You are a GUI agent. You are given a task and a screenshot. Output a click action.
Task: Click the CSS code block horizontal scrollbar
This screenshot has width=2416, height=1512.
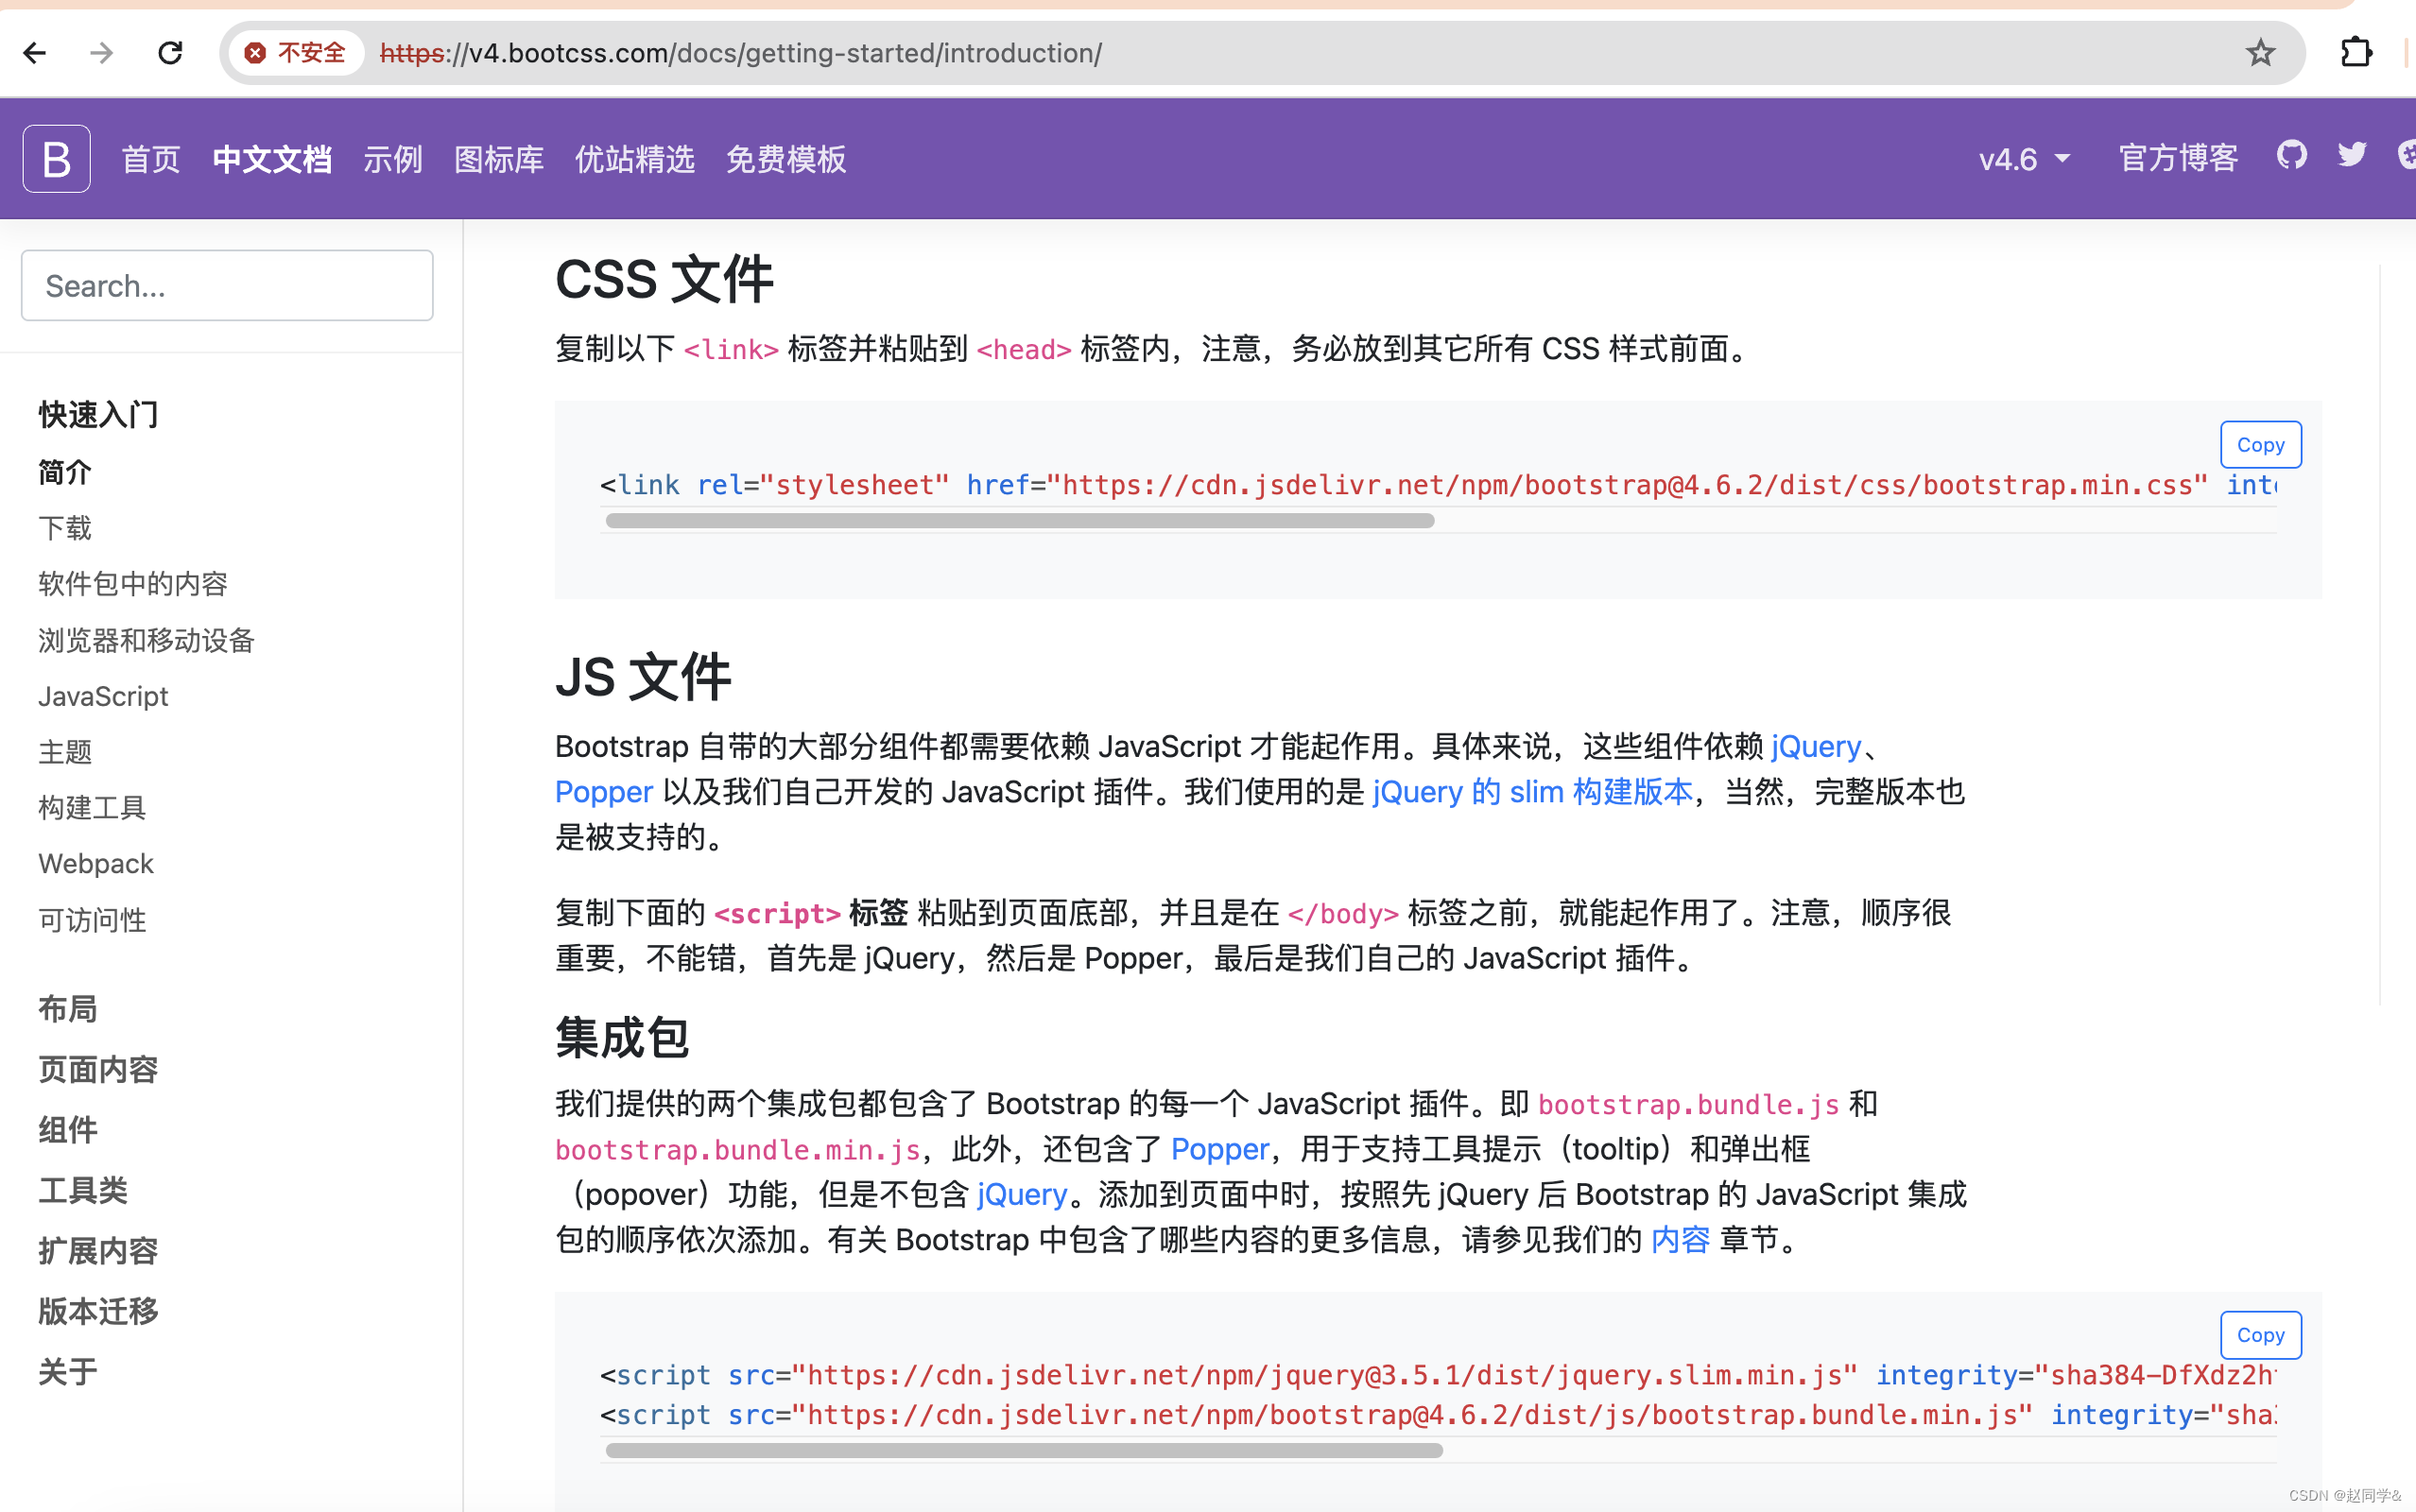pyautogui.click(x=1019, y=521)
